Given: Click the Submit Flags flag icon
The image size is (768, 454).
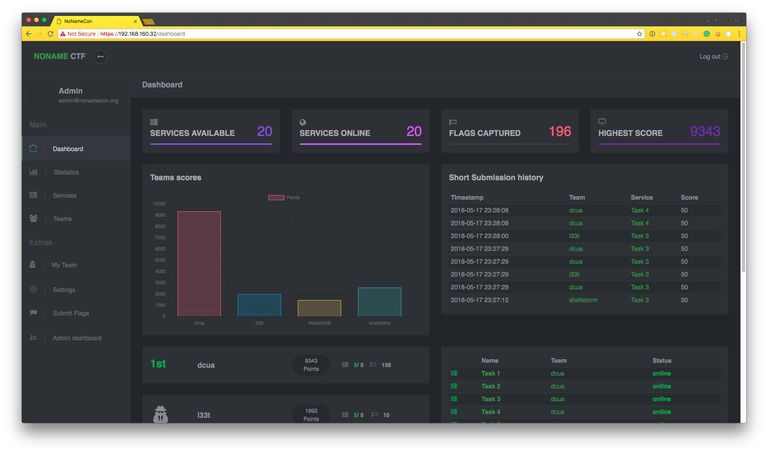Looking at the screenshot, I should click(x=33, y=312).
